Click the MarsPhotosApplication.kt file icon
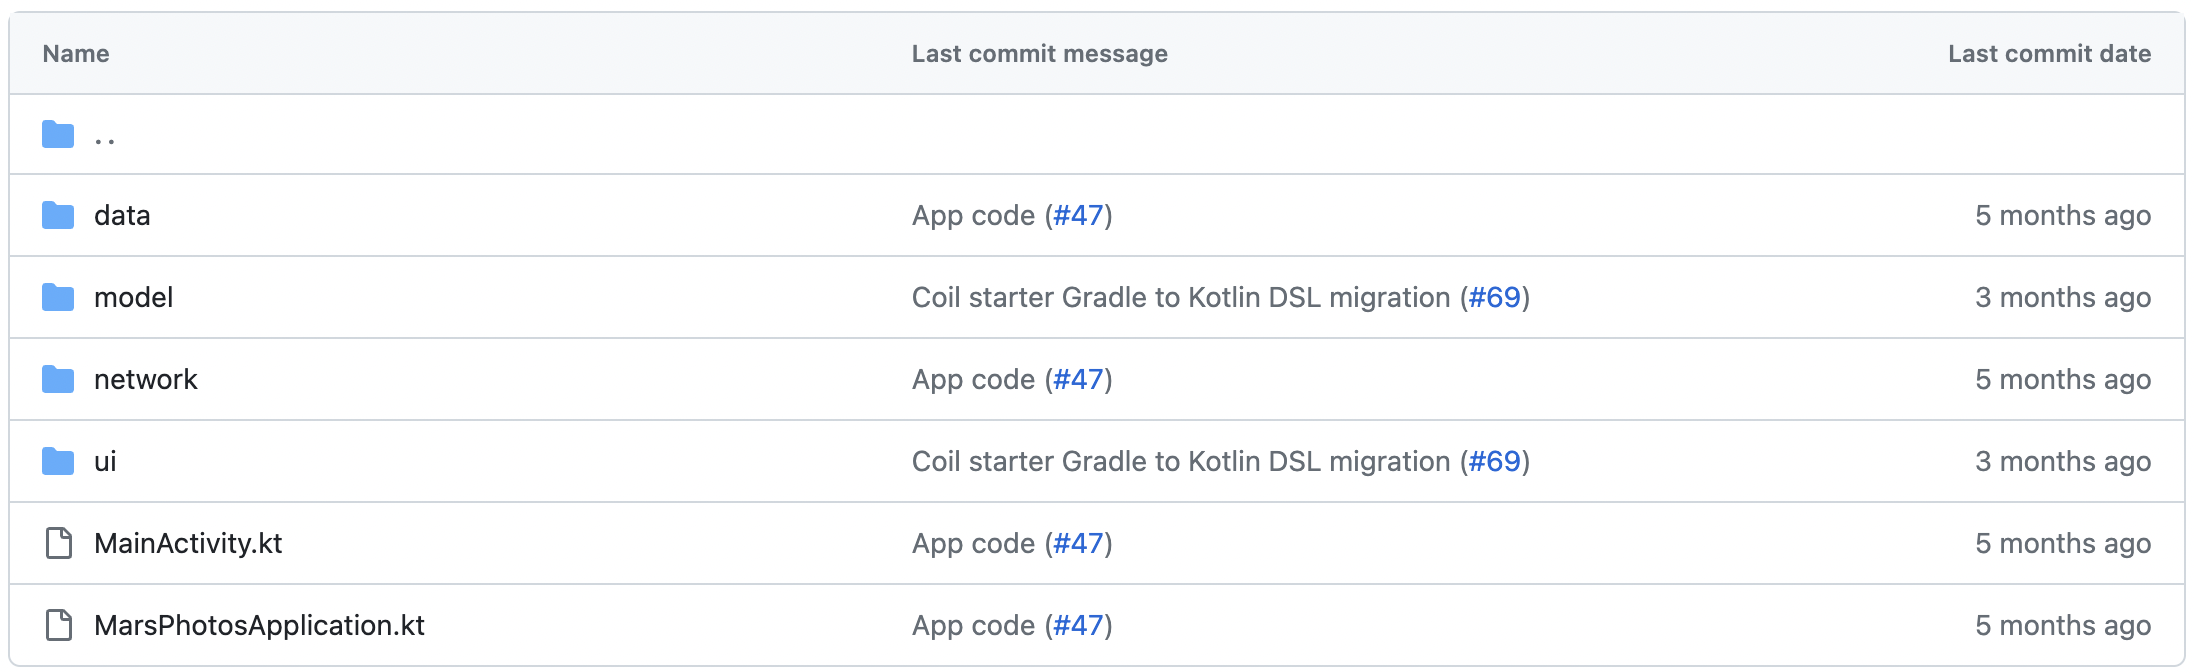This screenshot has width=2194, height=672. (x=59, y=626)
